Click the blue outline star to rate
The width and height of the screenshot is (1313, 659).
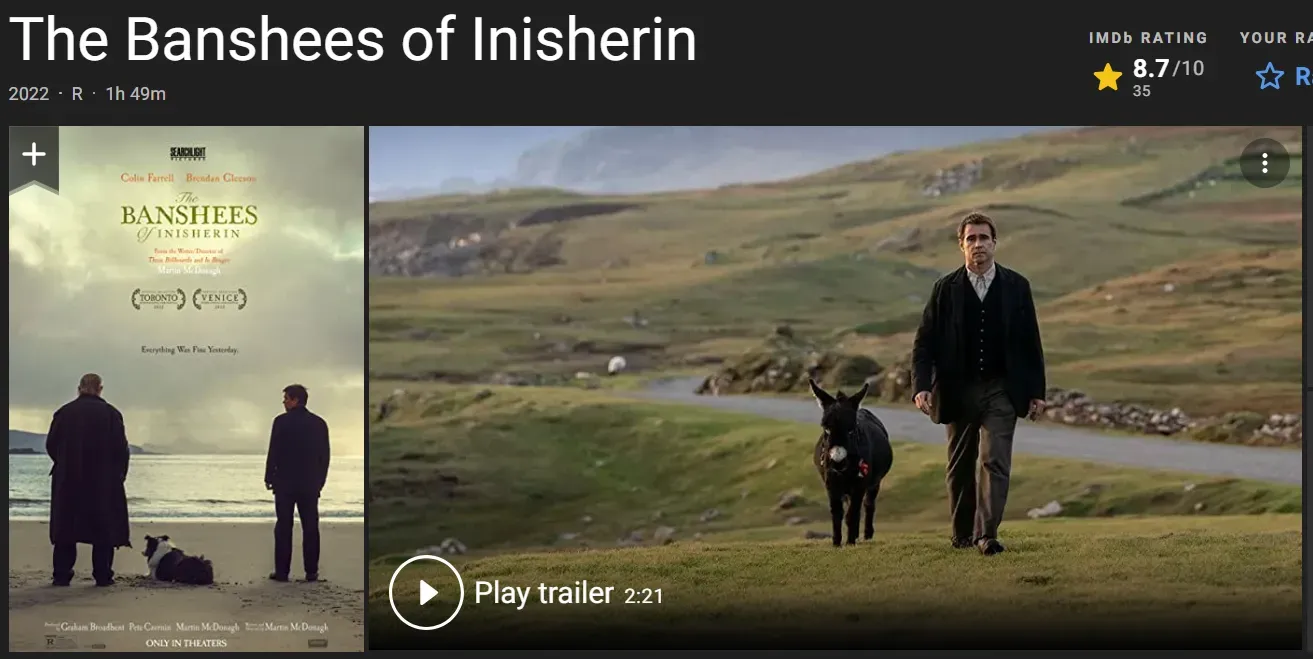coord(1270,77)
